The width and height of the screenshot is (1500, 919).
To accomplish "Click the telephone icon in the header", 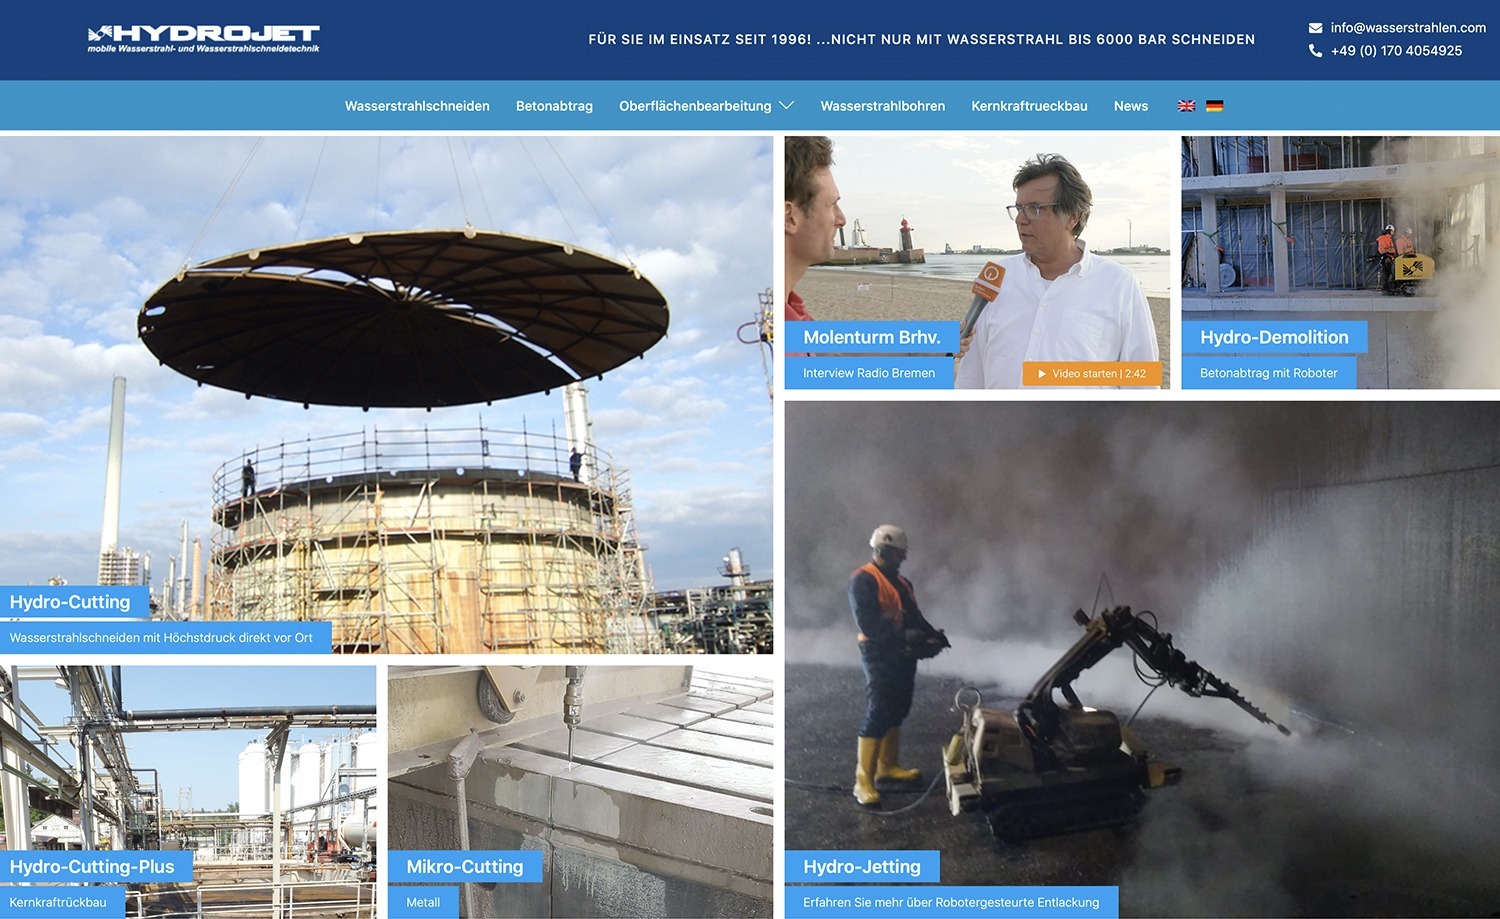I will 1314,50.
